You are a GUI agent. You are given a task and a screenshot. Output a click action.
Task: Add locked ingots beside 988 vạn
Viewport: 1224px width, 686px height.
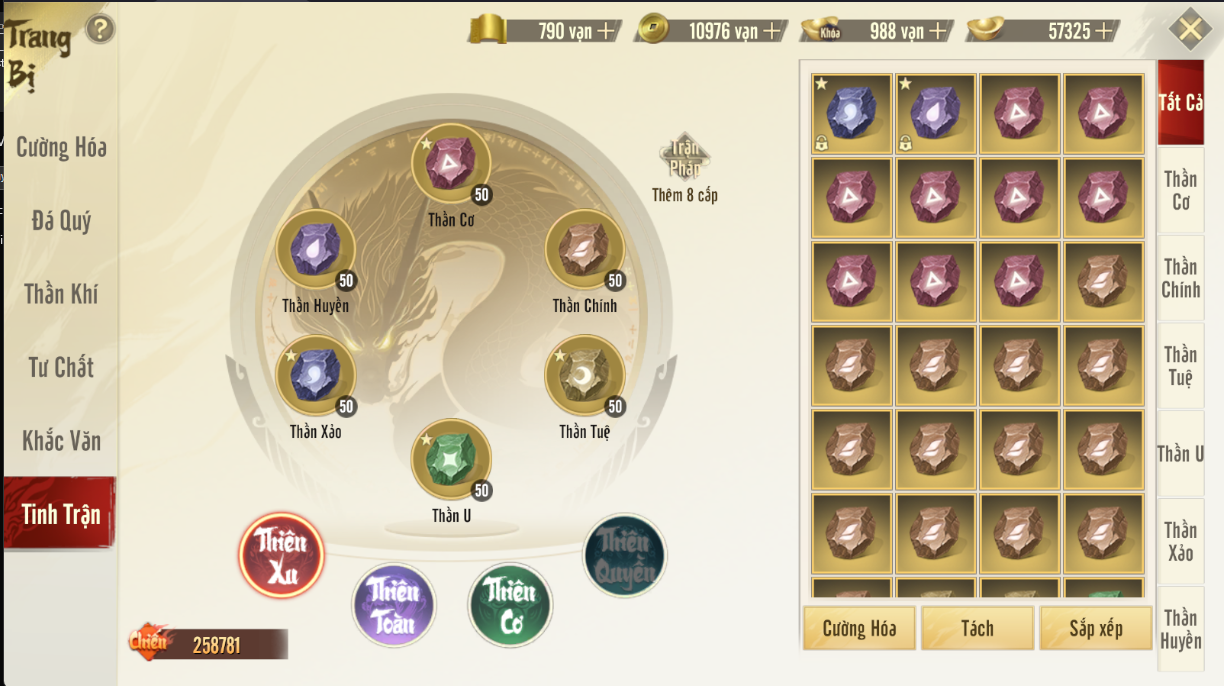click(x=938, y=31)
